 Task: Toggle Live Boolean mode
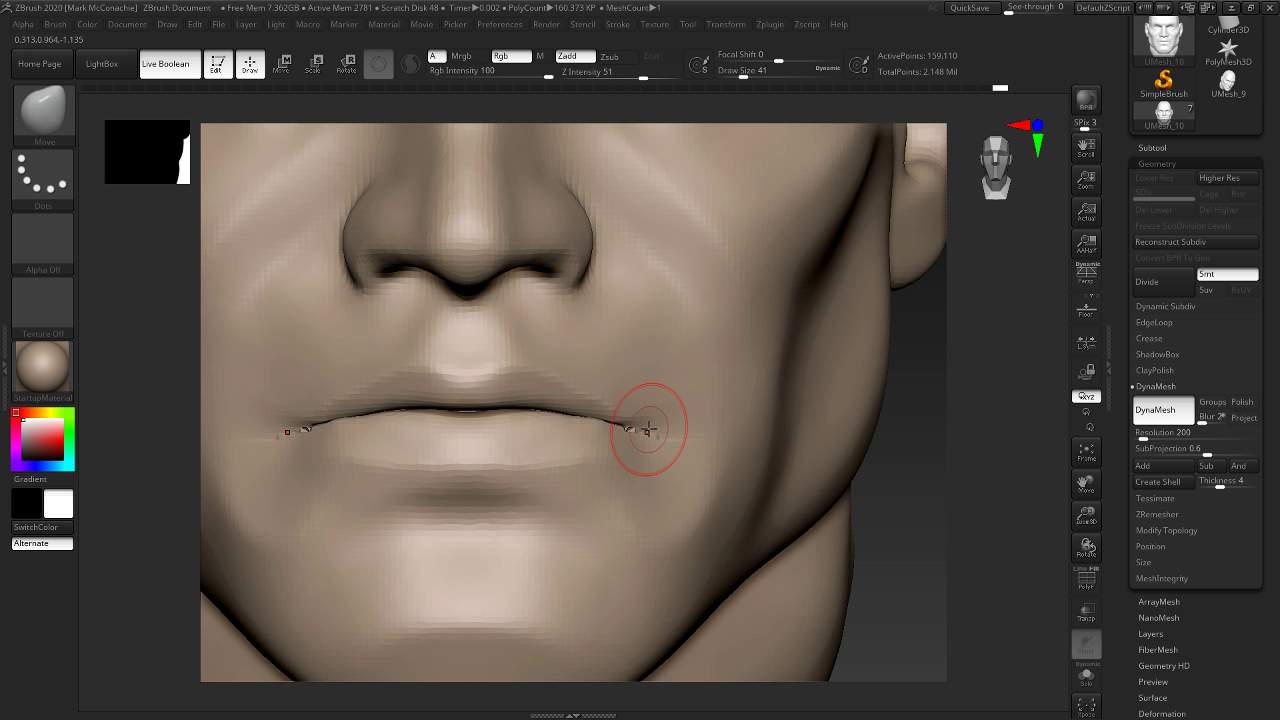pyautogui.click(x=165, y=64)
